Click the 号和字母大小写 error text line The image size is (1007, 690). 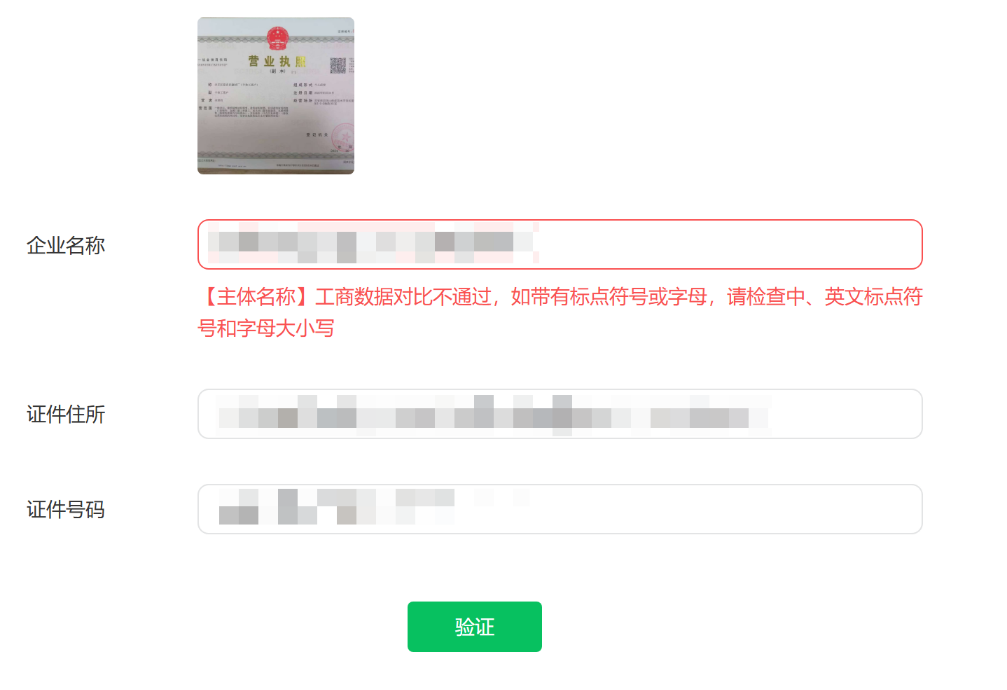(266, 328)
